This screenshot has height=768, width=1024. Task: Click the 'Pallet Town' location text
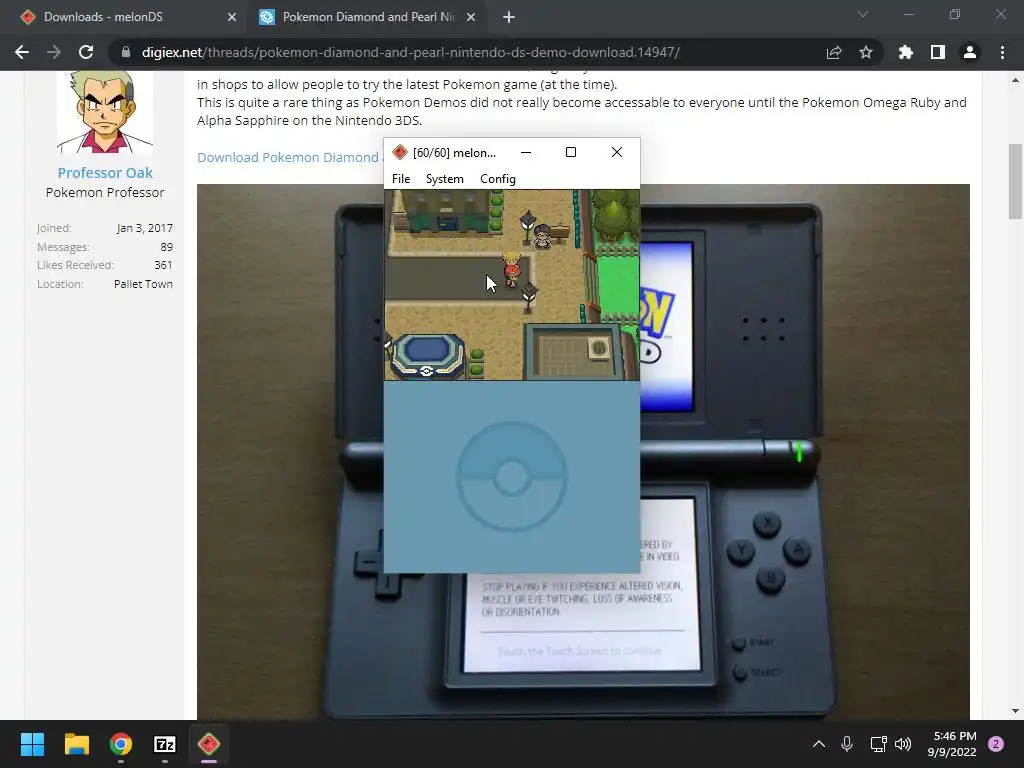(144, 284)
